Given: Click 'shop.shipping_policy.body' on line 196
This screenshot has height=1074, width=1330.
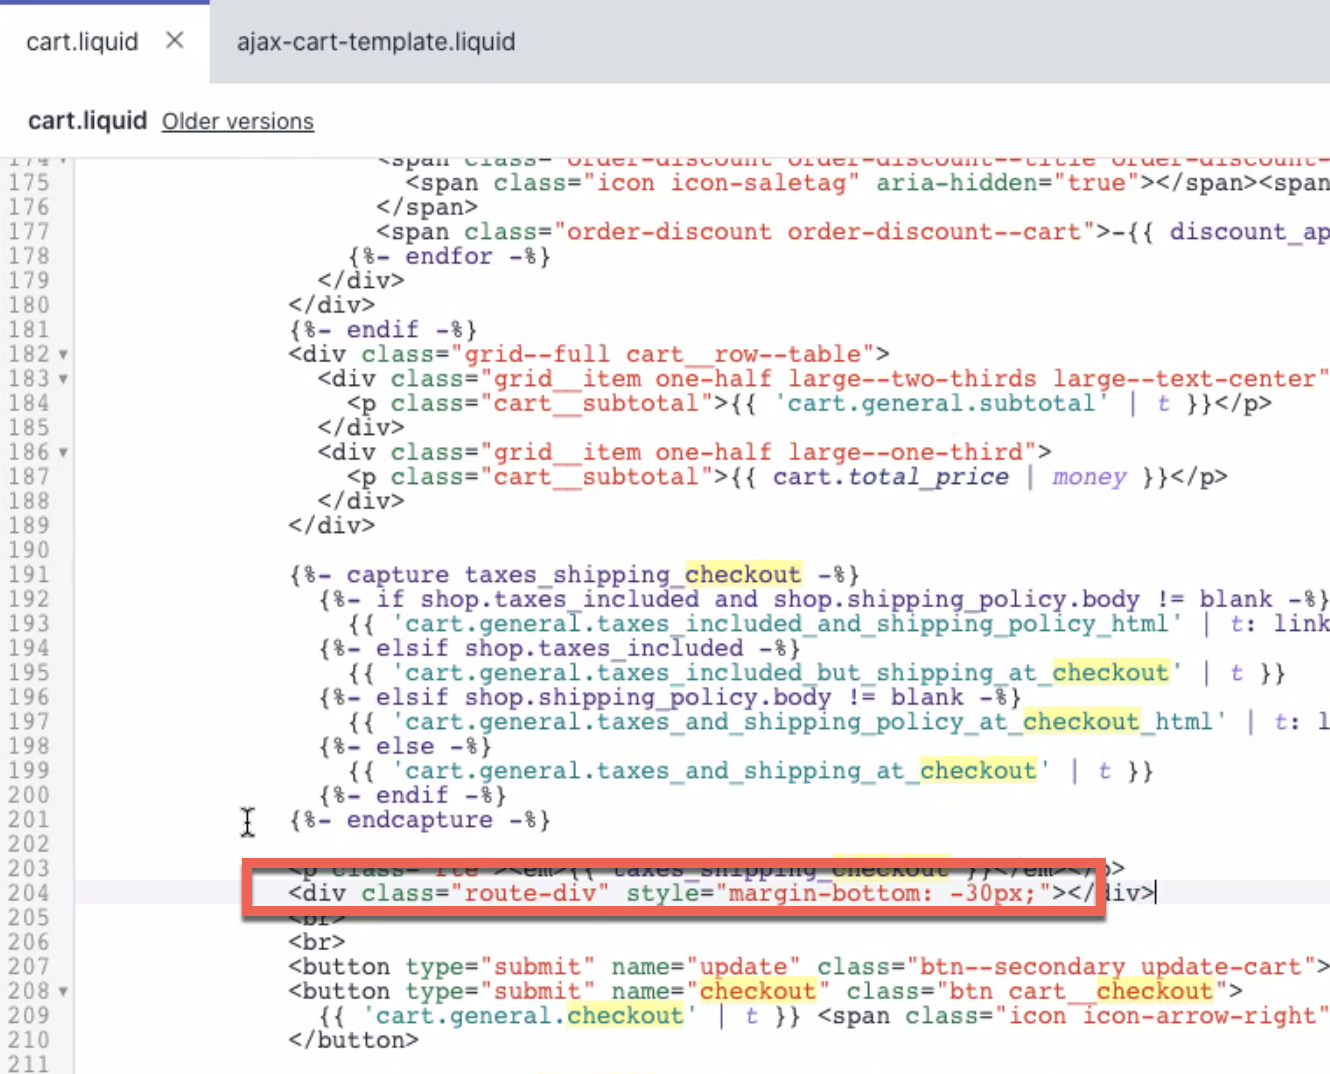Looking at the screenshot, I should point(648,697).
